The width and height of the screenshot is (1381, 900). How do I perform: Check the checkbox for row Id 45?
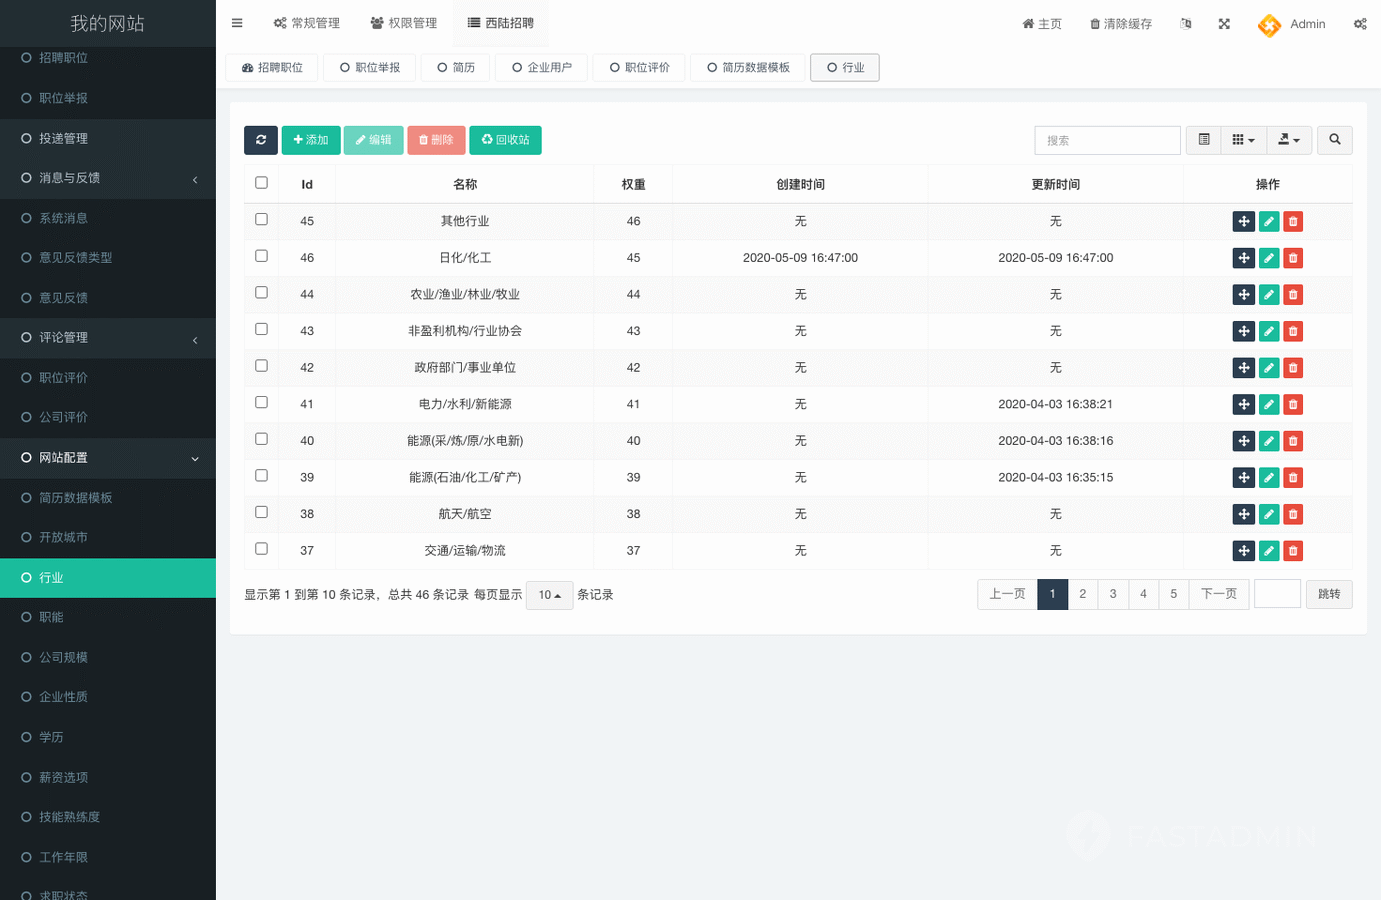coord(262,220)
